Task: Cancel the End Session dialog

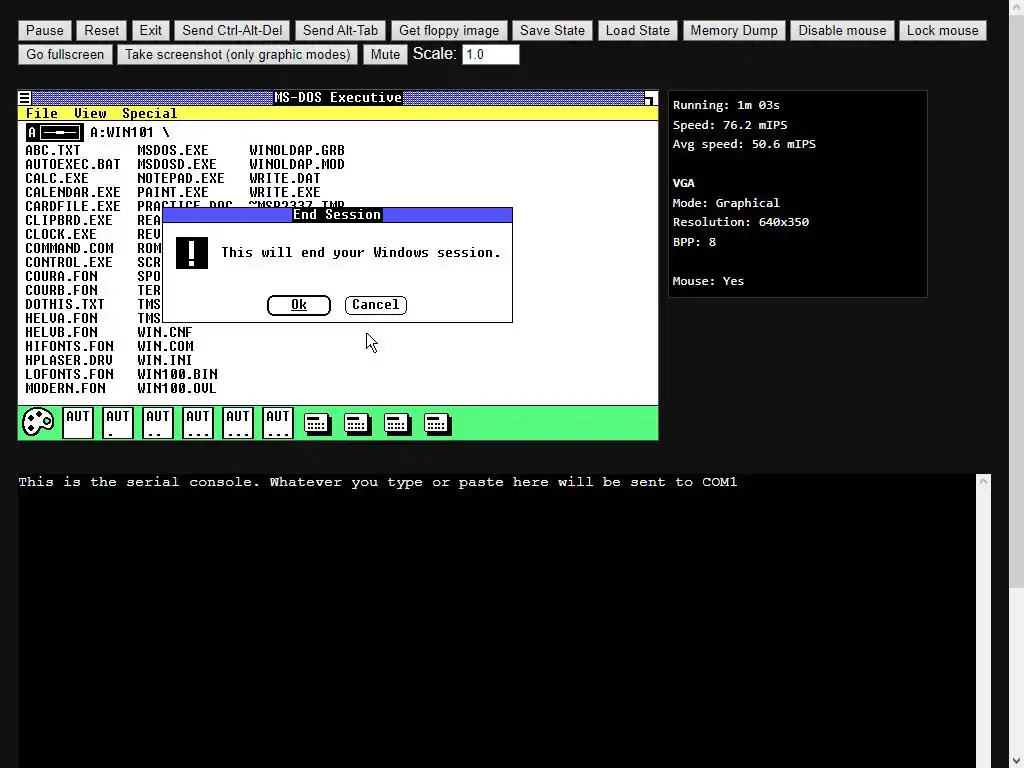Action: click(376, 305)
